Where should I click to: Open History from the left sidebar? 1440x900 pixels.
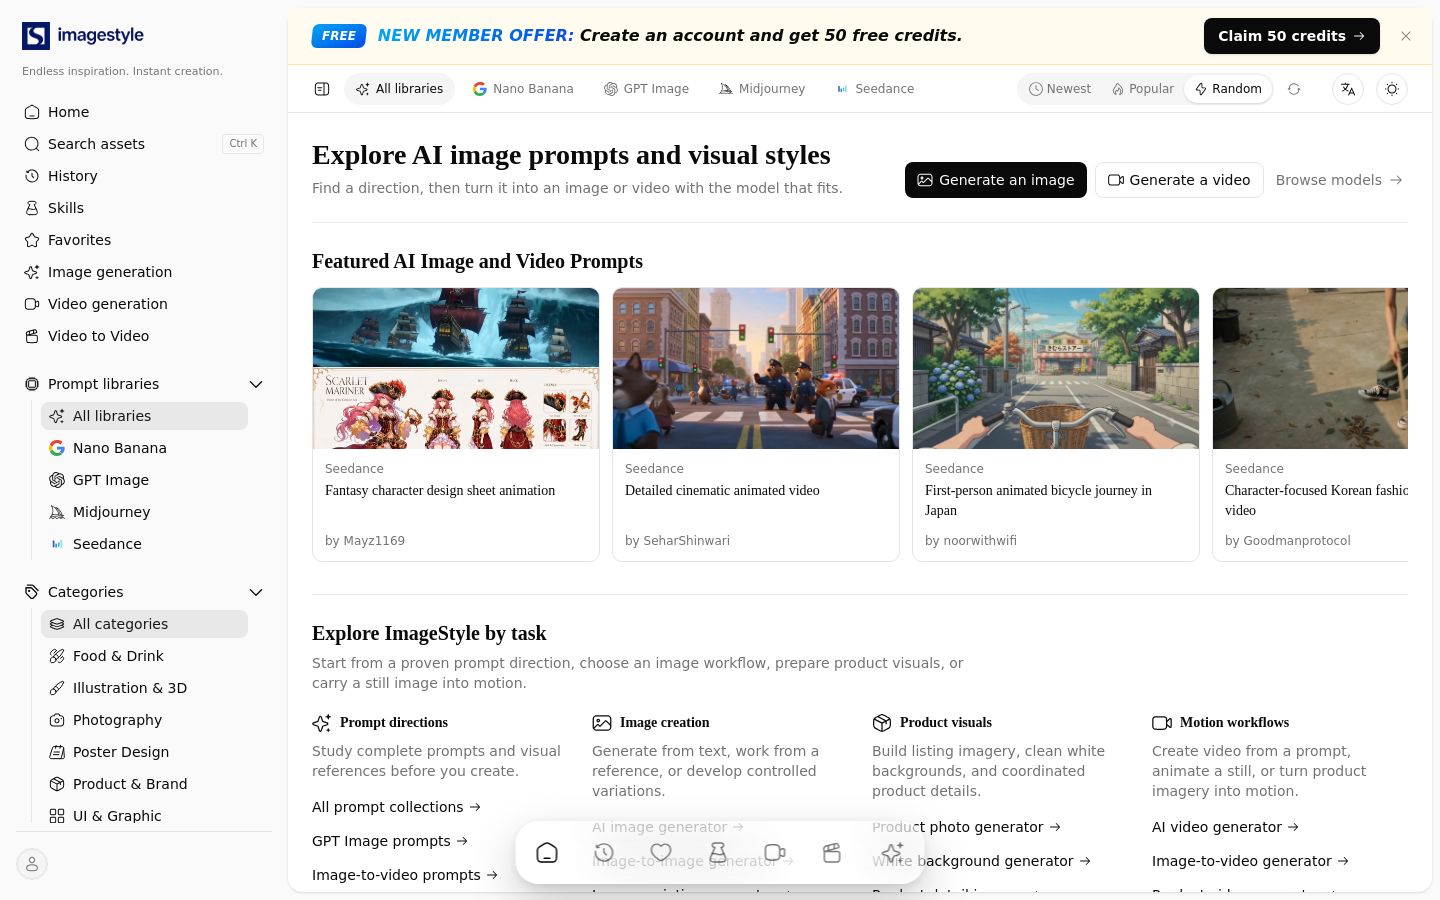(144, 176)
